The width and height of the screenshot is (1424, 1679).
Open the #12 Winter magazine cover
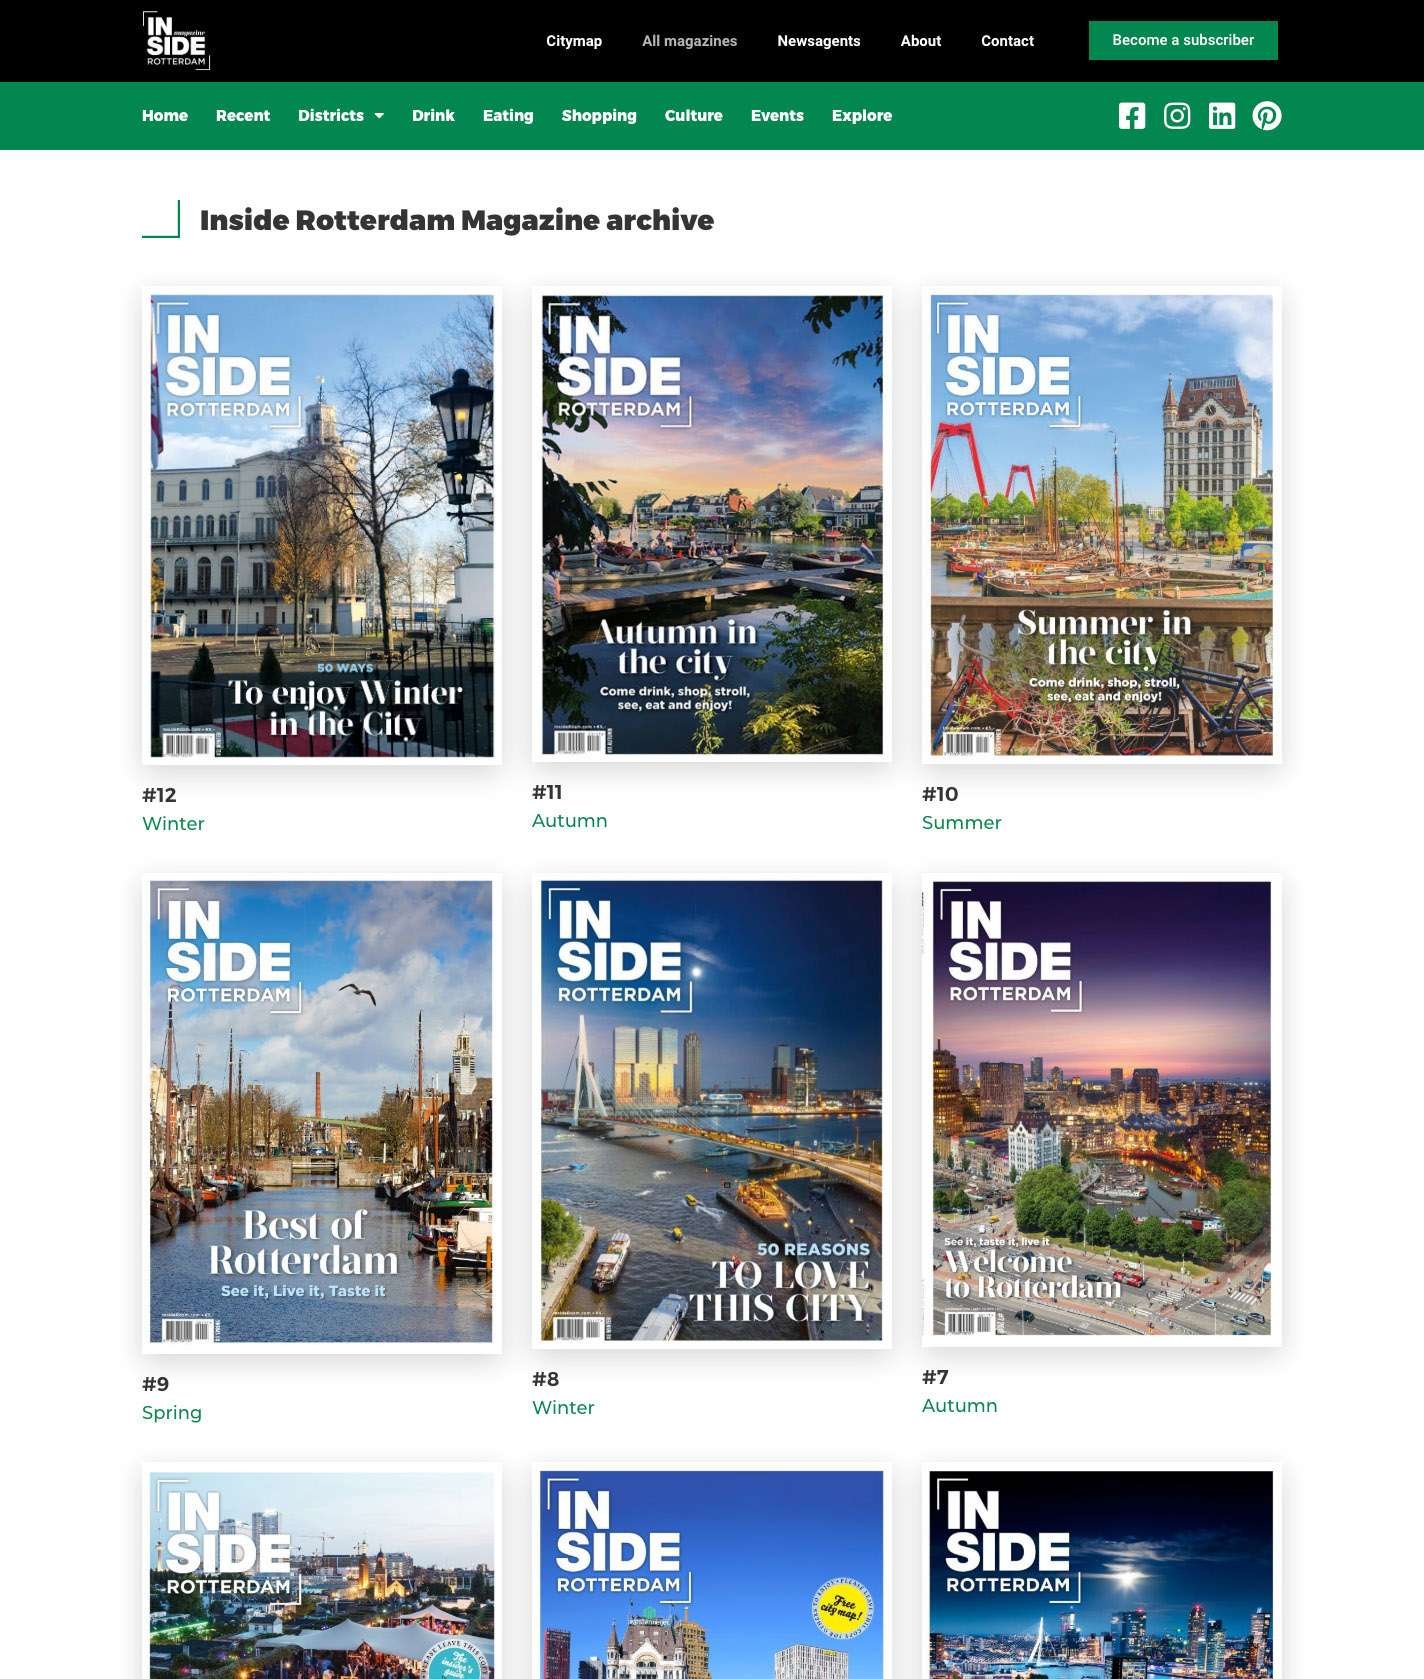click(x=322, y=525)
